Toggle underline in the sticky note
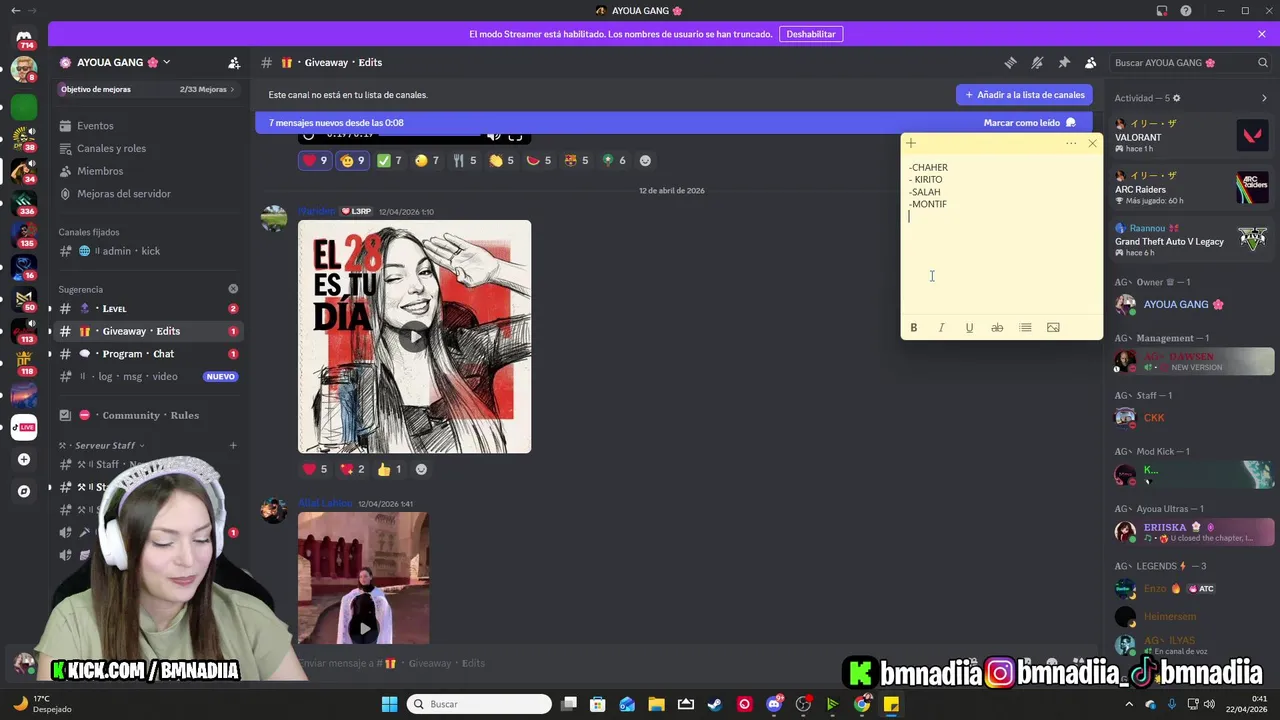The width and height of the screenshot is (1280, 720). pyautogui.click(x=969, y=327)
